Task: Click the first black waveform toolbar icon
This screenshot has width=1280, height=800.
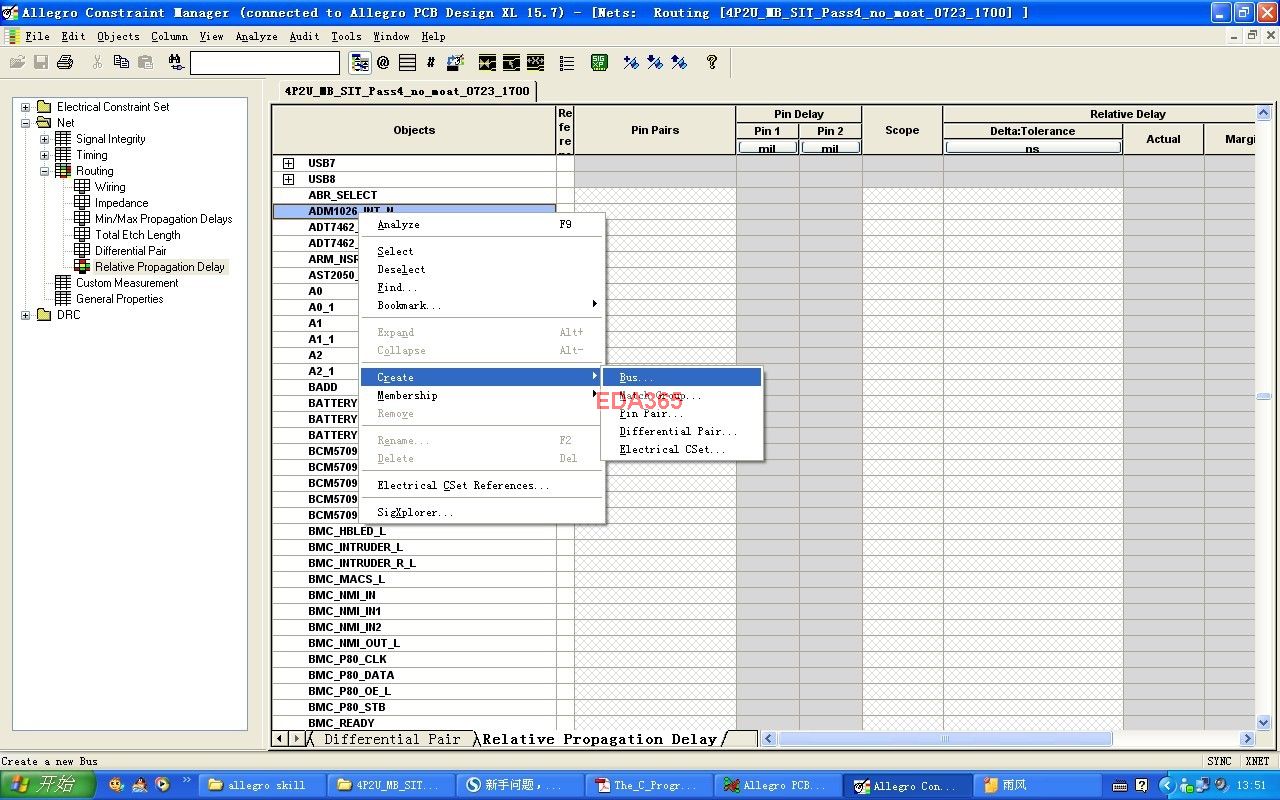Action: pos(487,62)
